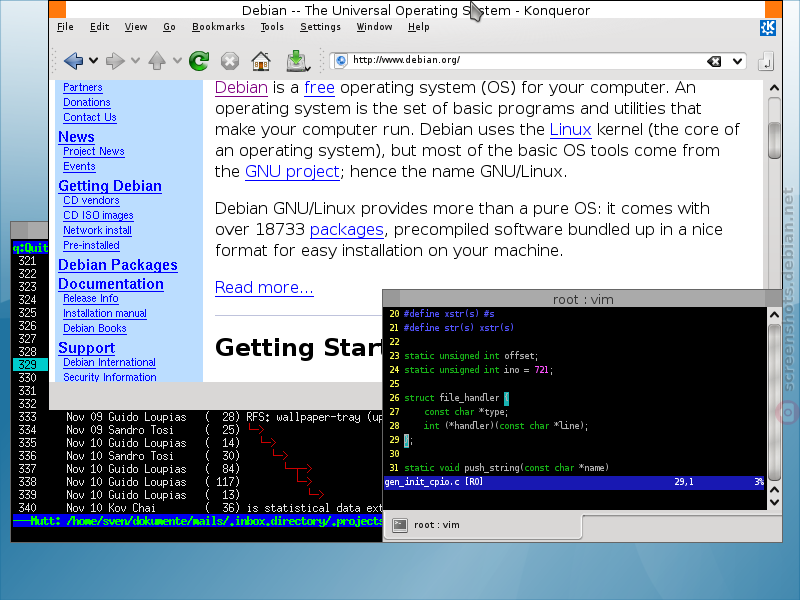
Task: Follow the Linux kernel link
Action: pyautogui.click(x=570, y=129)
